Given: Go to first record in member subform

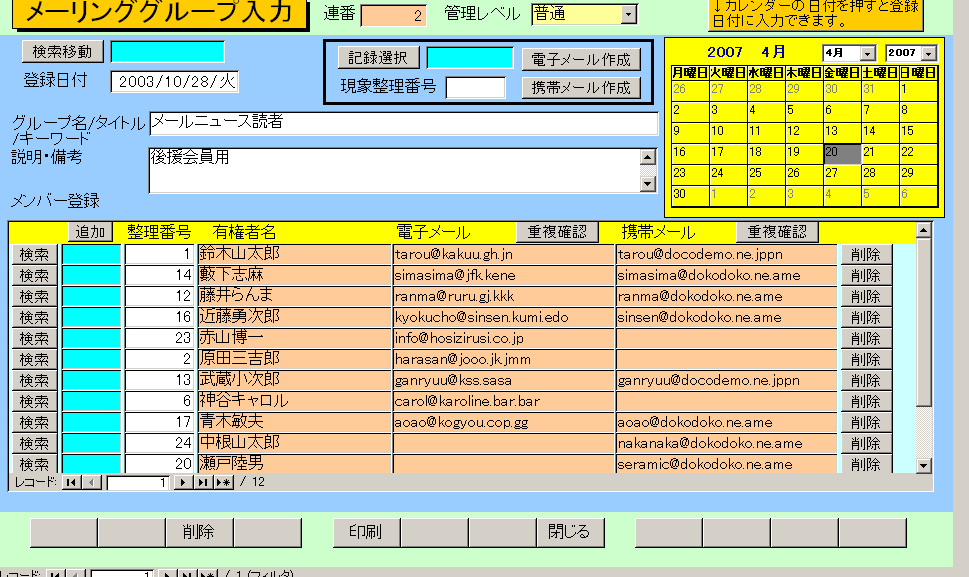Looking at the screenshot, I should [x=71, y=482].
